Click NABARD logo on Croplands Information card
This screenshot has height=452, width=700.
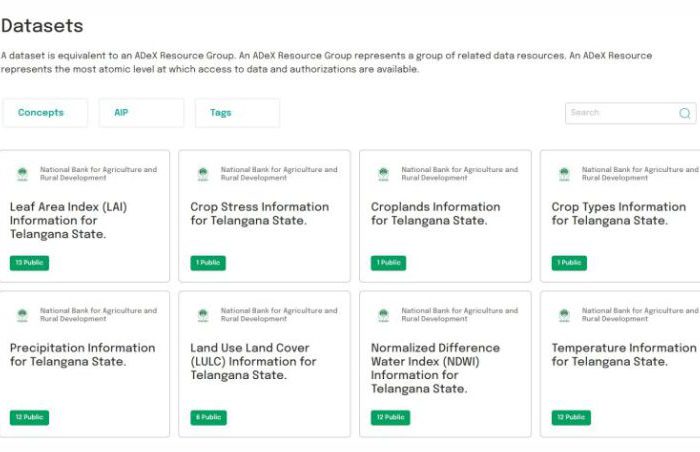coord(383,173)
